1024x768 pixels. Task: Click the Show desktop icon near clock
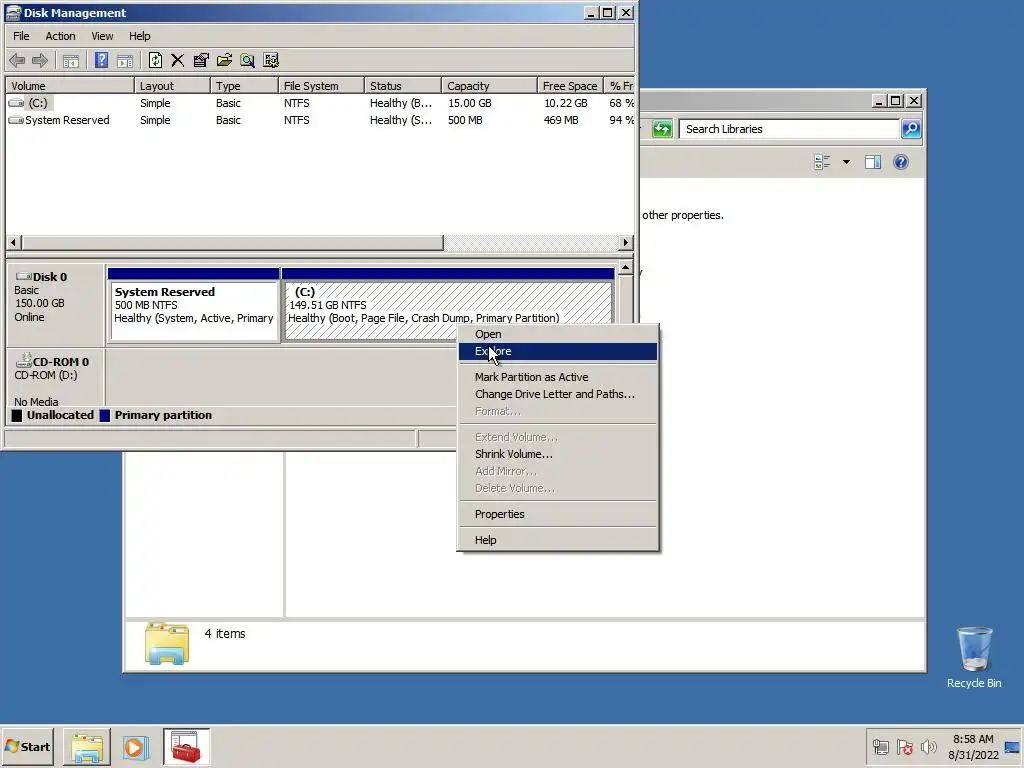(x=1012, y=746)
